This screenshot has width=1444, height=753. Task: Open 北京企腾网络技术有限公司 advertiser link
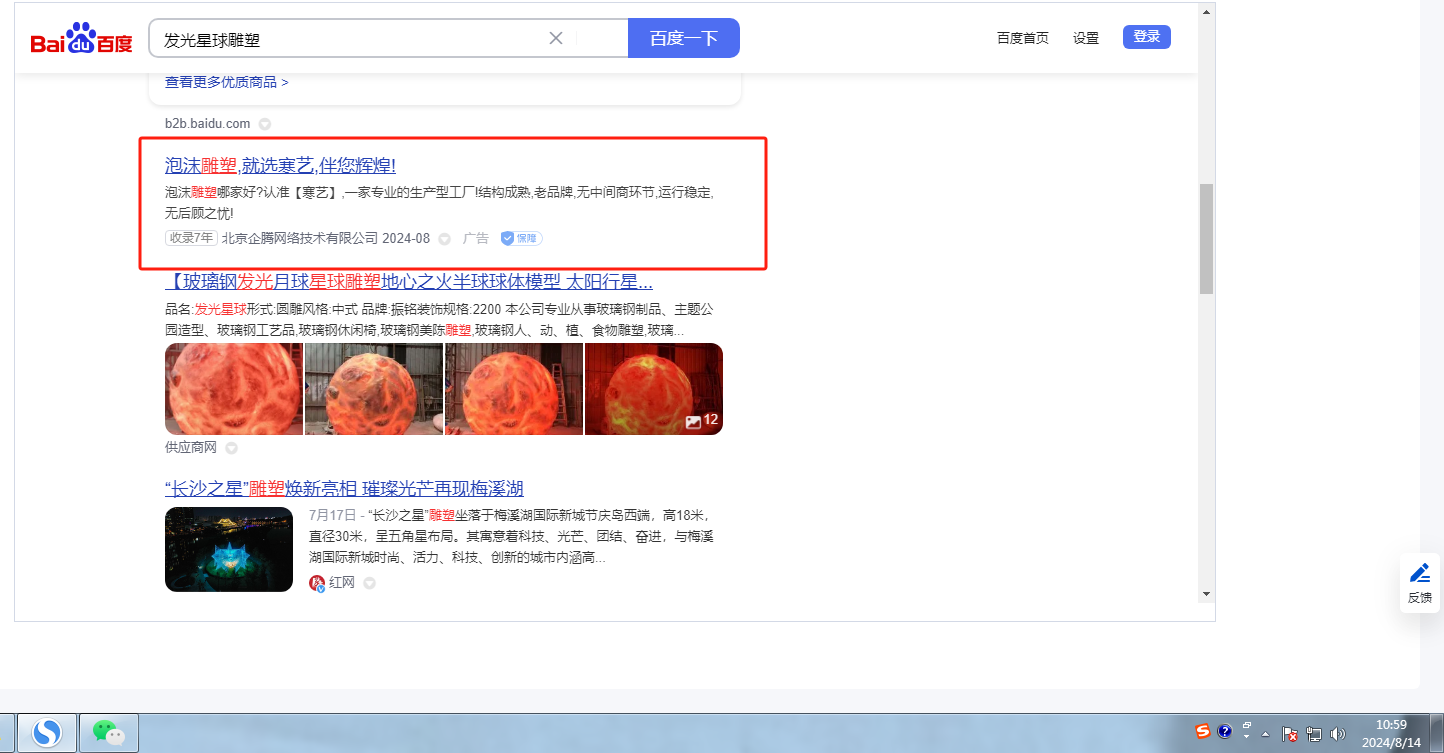(x=300, y=238)
